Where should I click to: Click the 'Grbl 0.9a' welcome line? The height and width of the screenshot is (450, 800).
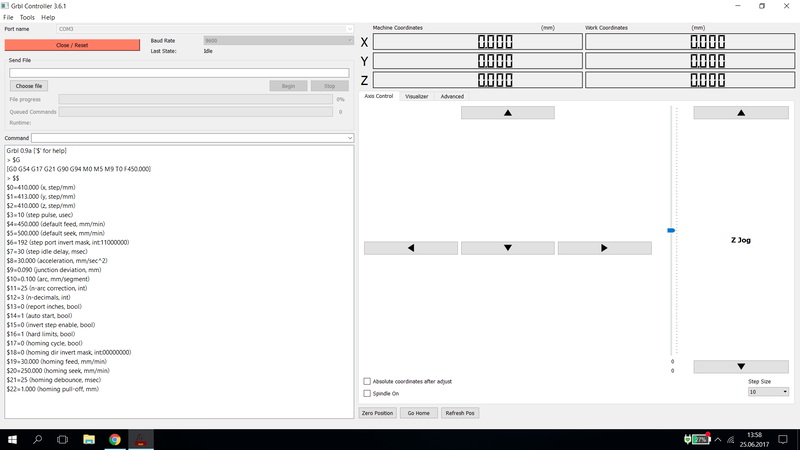(x=37, y=151)
